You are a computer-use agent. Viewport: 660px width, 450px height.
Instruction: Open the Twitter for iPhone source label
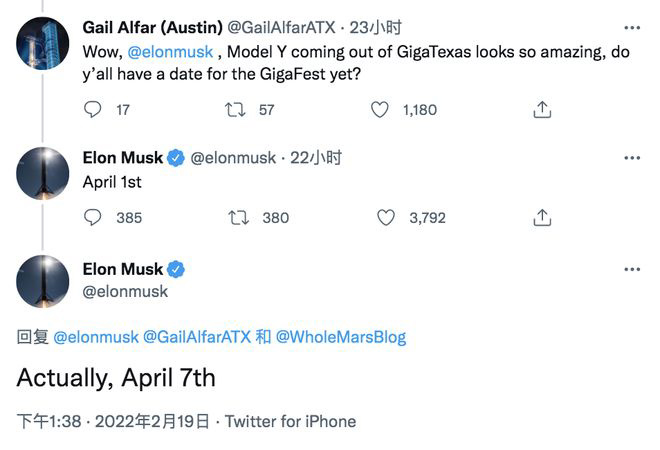[290, 421]
